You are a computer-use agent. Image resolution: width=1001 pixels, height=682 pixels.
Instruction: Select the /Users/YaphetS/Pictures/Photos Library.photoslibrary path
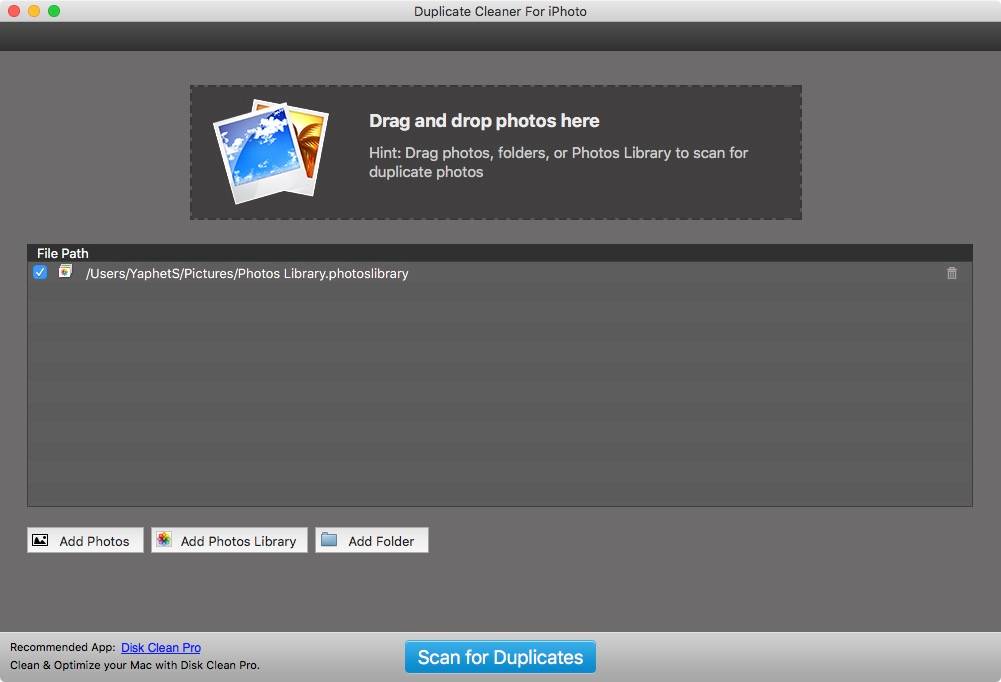(x=247, y=273)
